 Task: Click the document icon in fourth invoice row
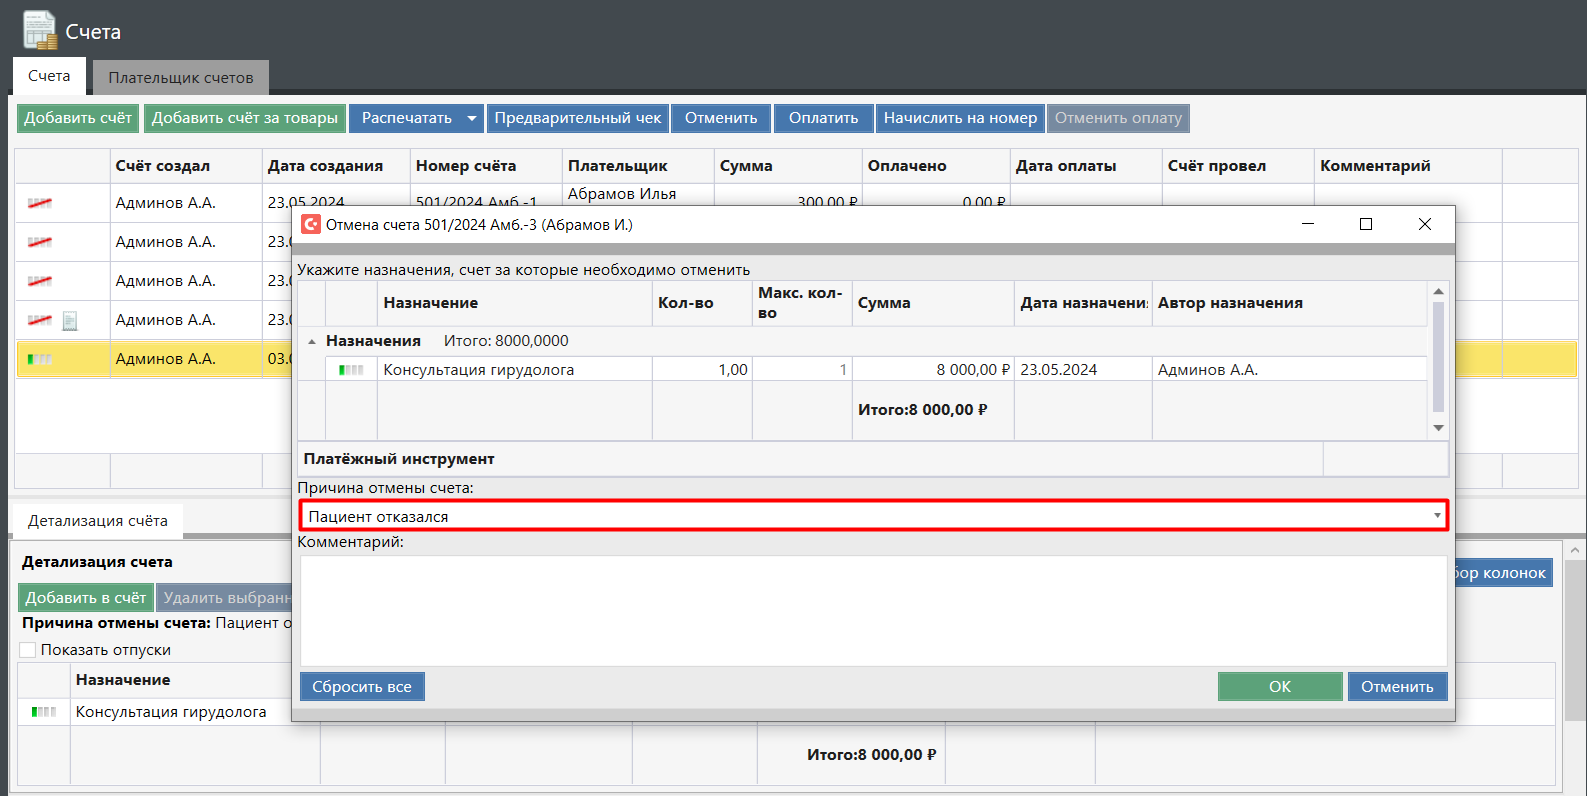pyautogui.click(x=70, y=321)
